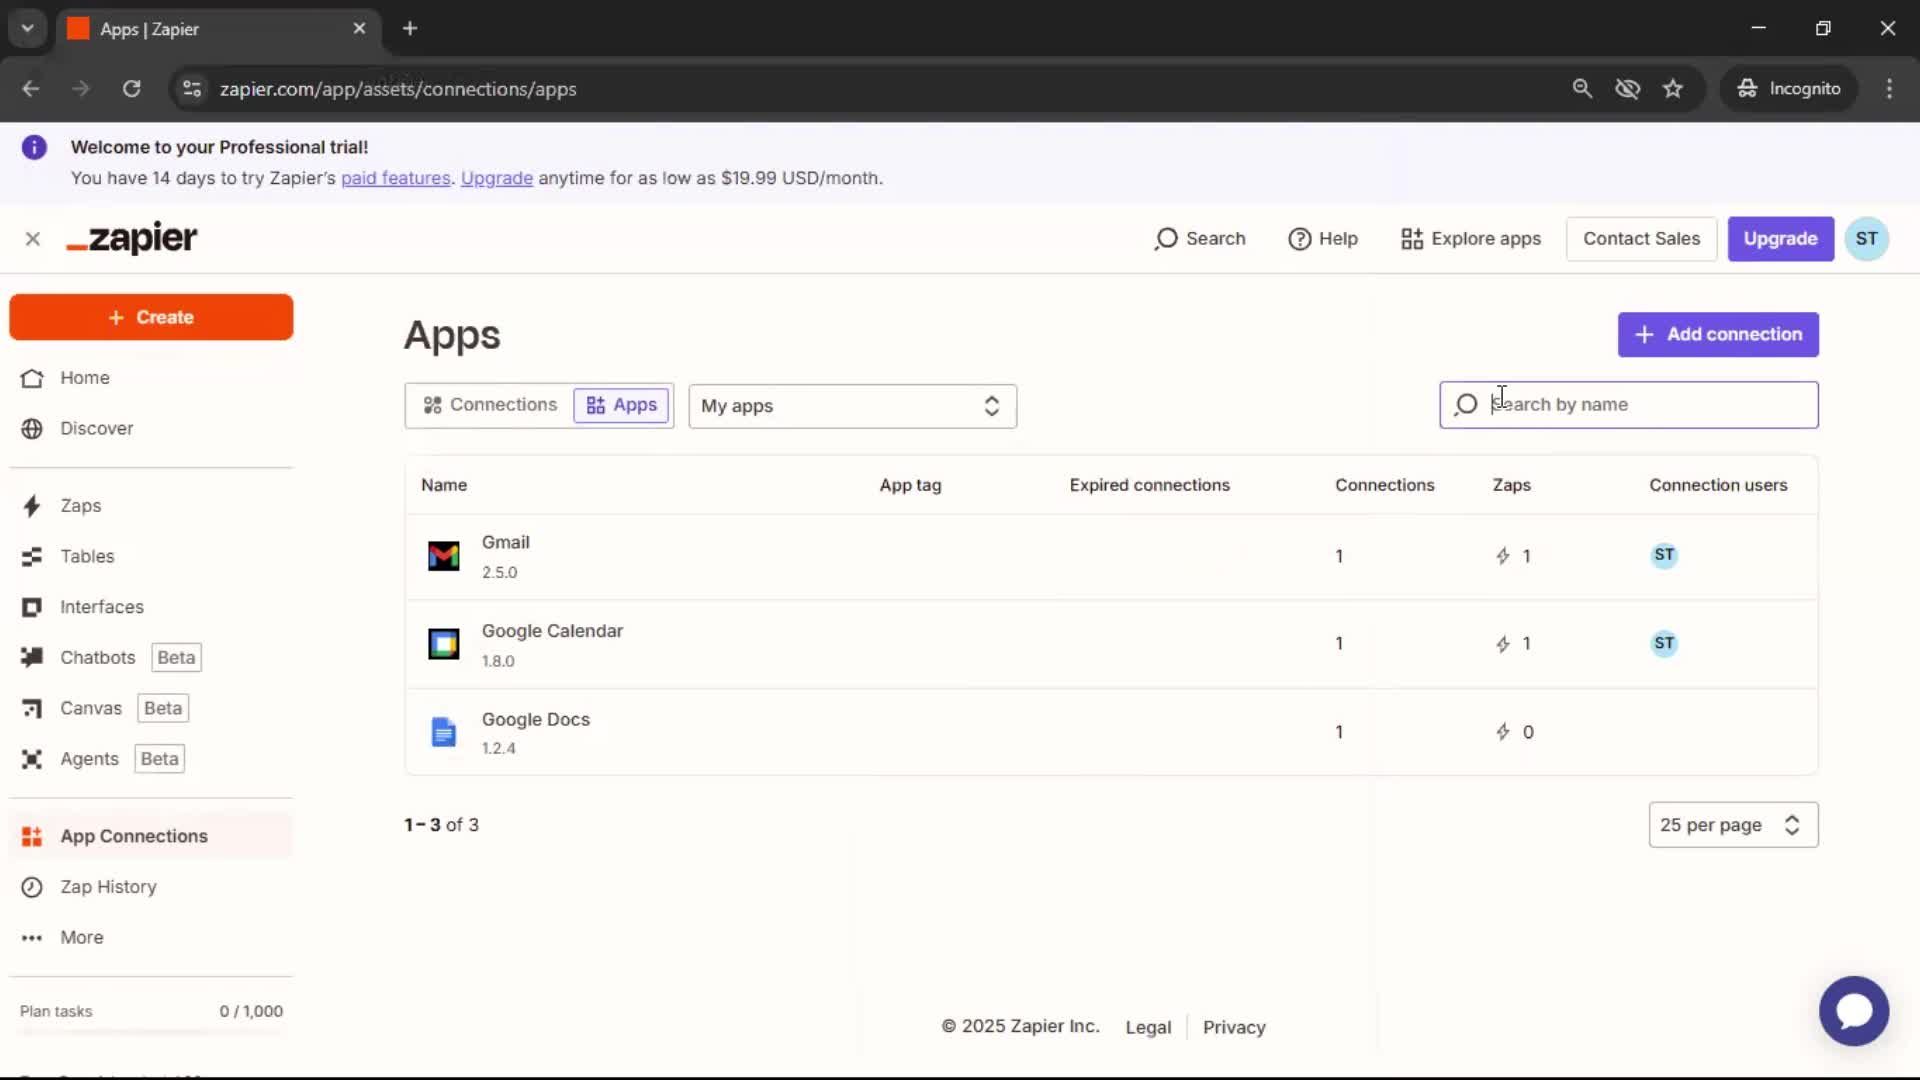The image size is (1920, 1080).
Task: Open the browser zoom indicator
Action: [1582, 89]
